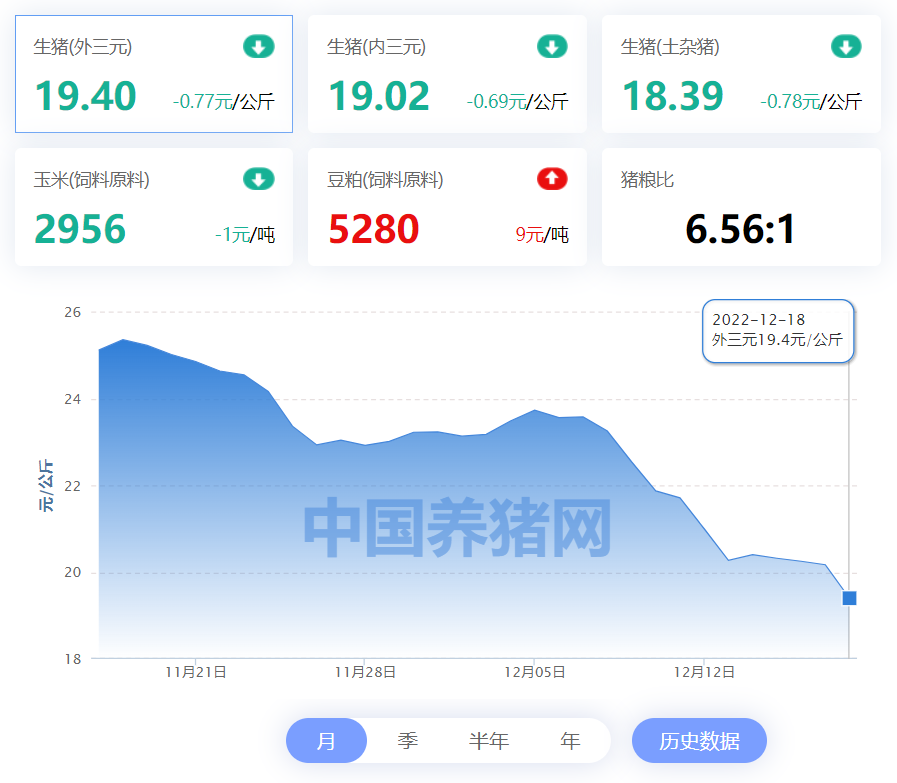This screenshot has width=897, height=783.
Task: Click the blue square data point marker
Action: pyautogui.click(x=849, y=598)
